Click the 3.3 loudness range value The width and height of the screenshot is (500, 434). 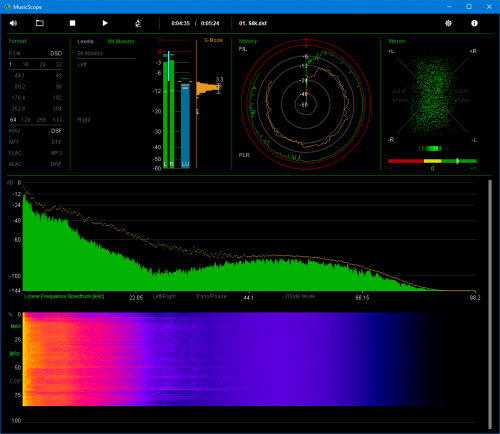(x=219, y=79)
